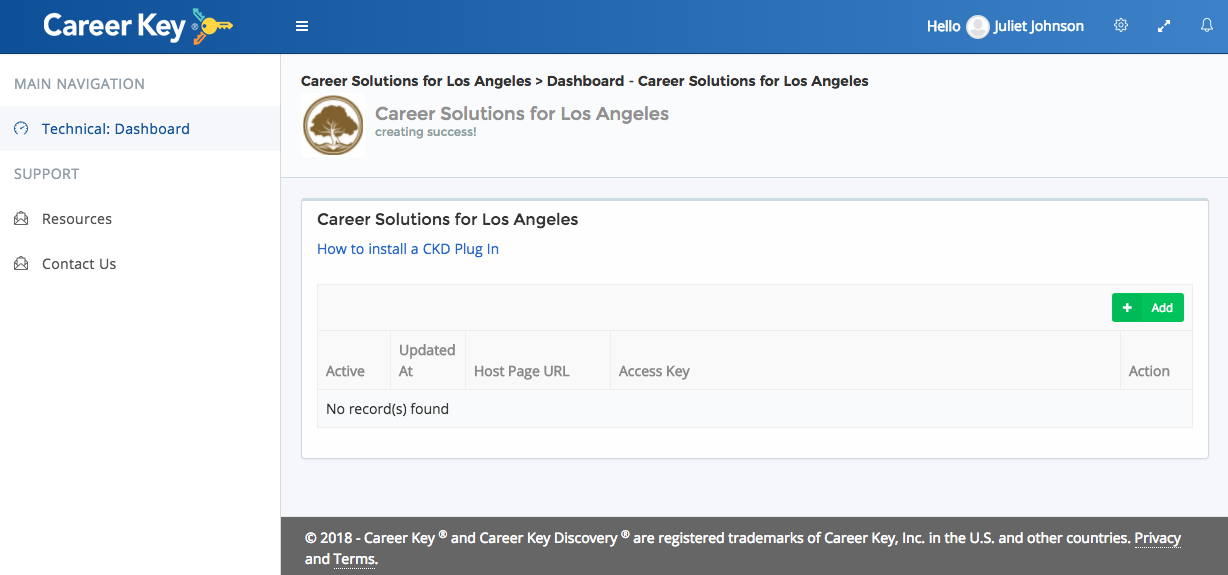1228x575 pixels.
Task: Click the Hello greeting text
Action: [x=944, y=27]
